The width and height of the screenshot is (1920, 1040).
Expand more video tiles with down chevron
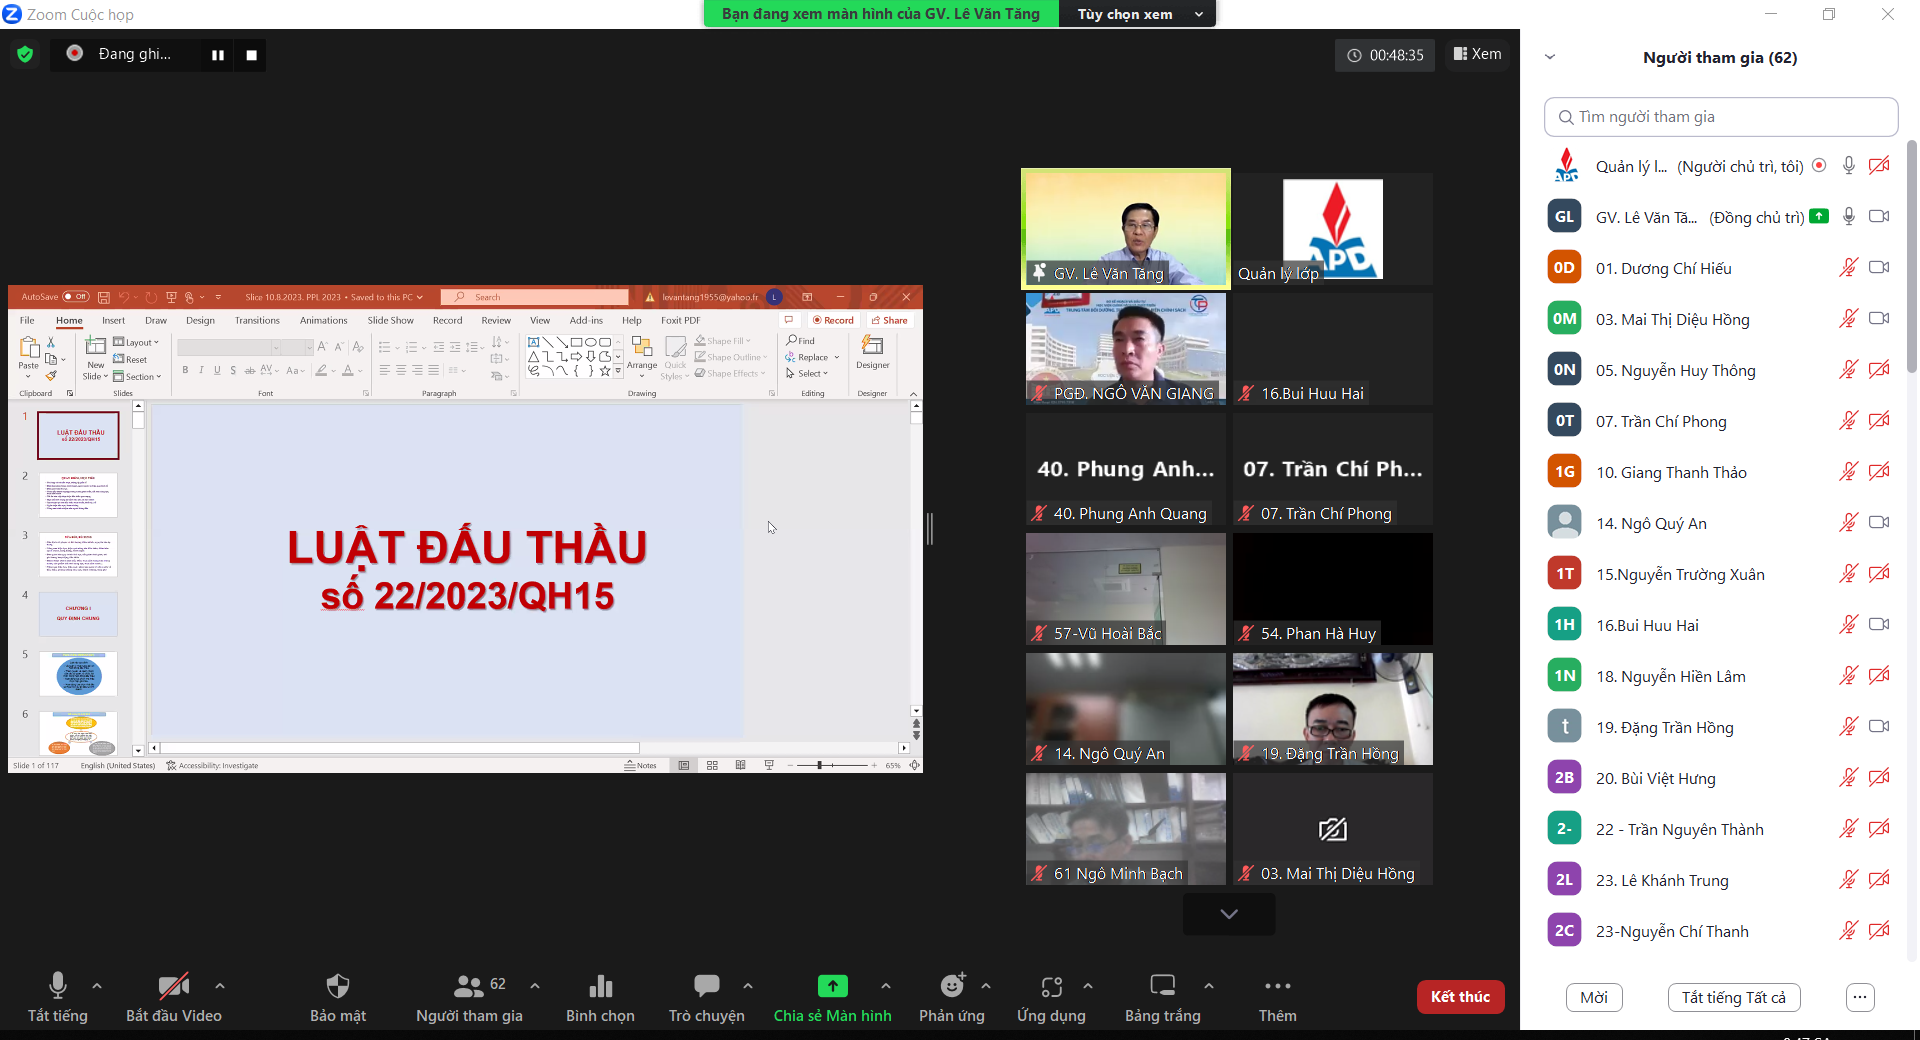point(1229,914)
